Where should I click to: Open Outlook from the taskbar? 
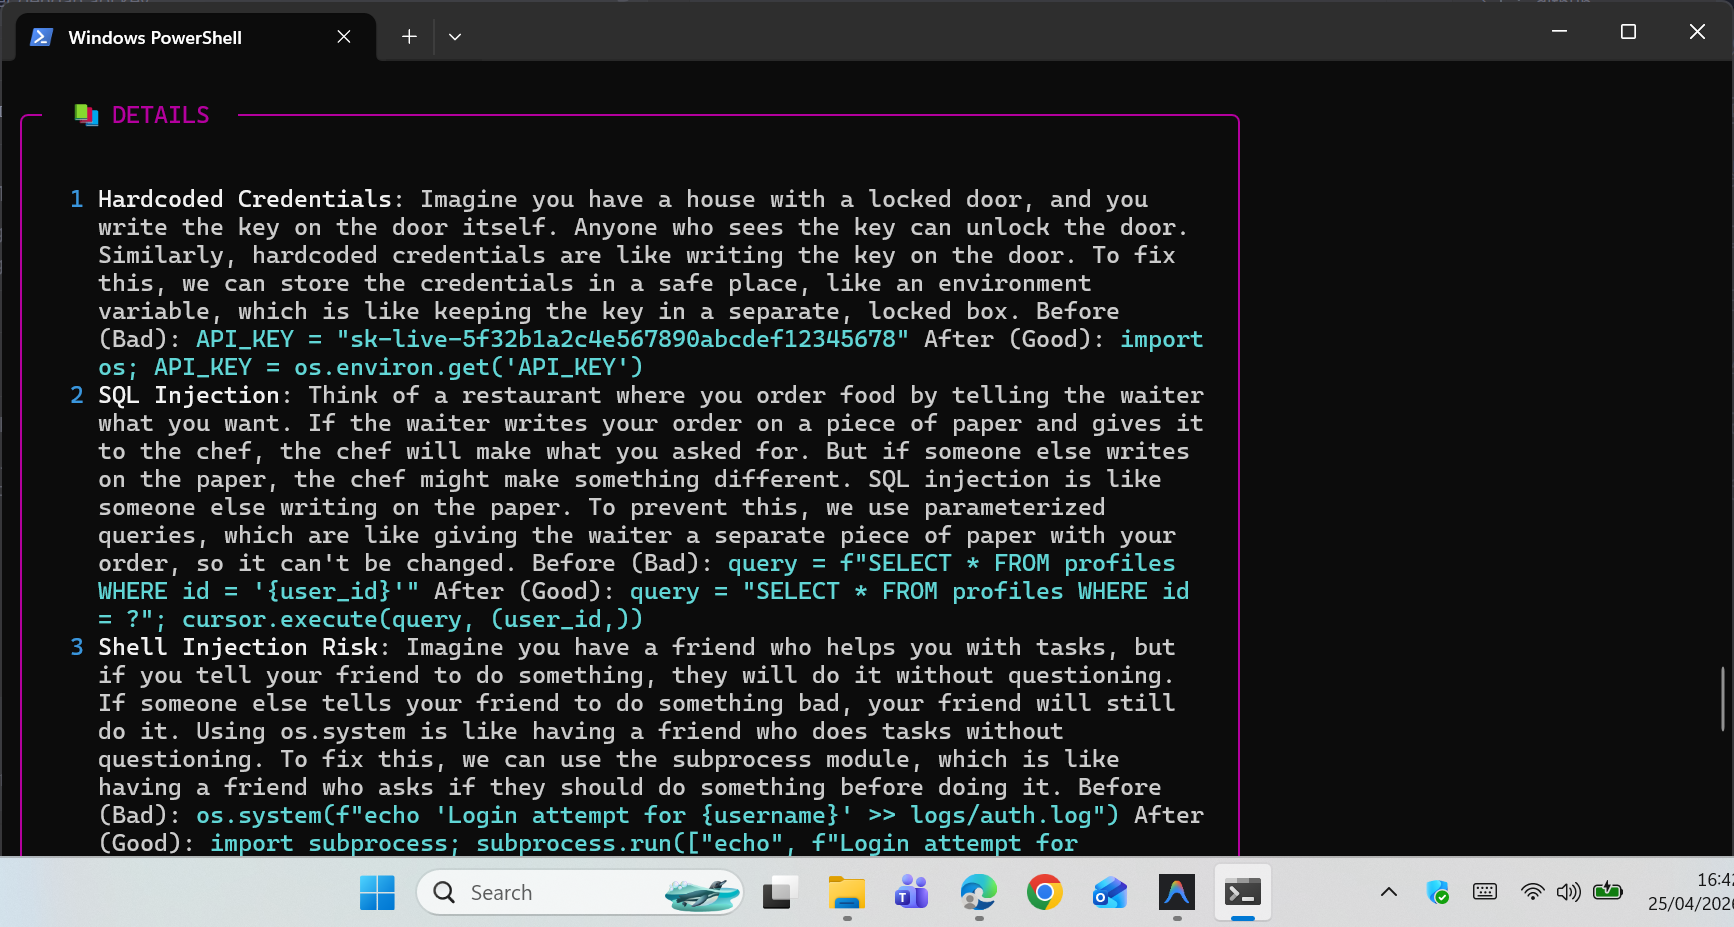1110,892
